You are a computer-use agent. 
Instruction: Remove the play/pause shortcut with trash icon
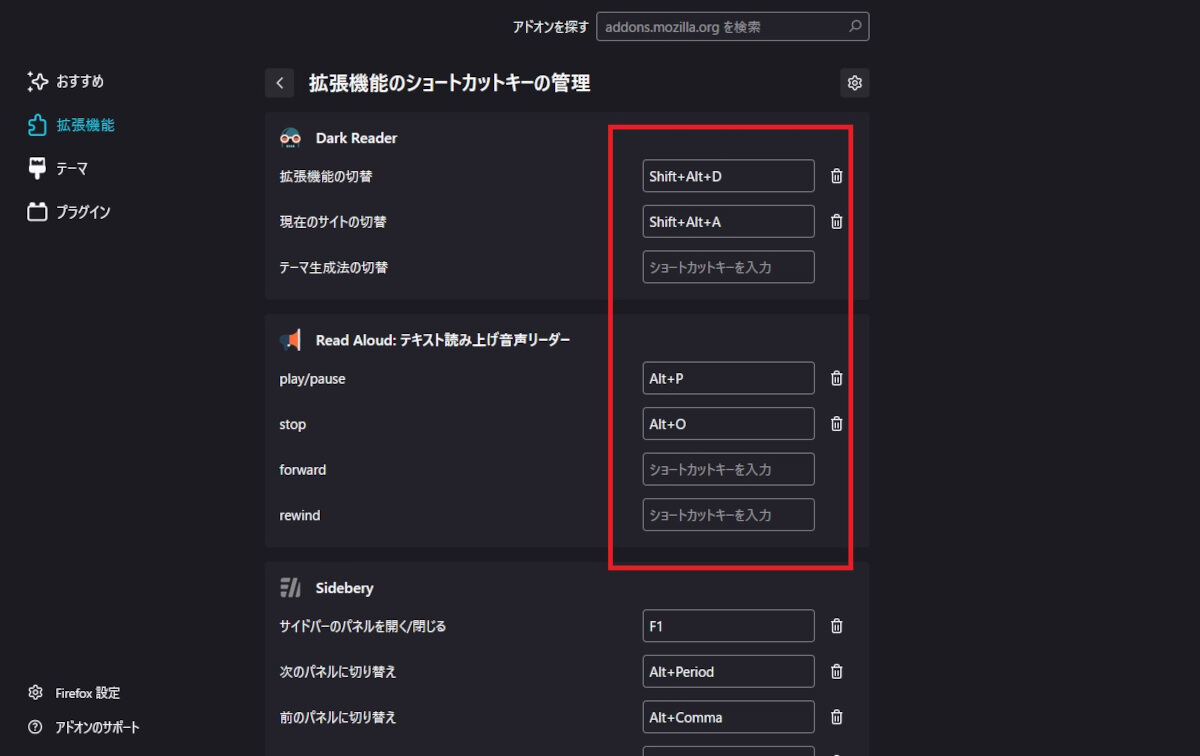coord(837,379)
